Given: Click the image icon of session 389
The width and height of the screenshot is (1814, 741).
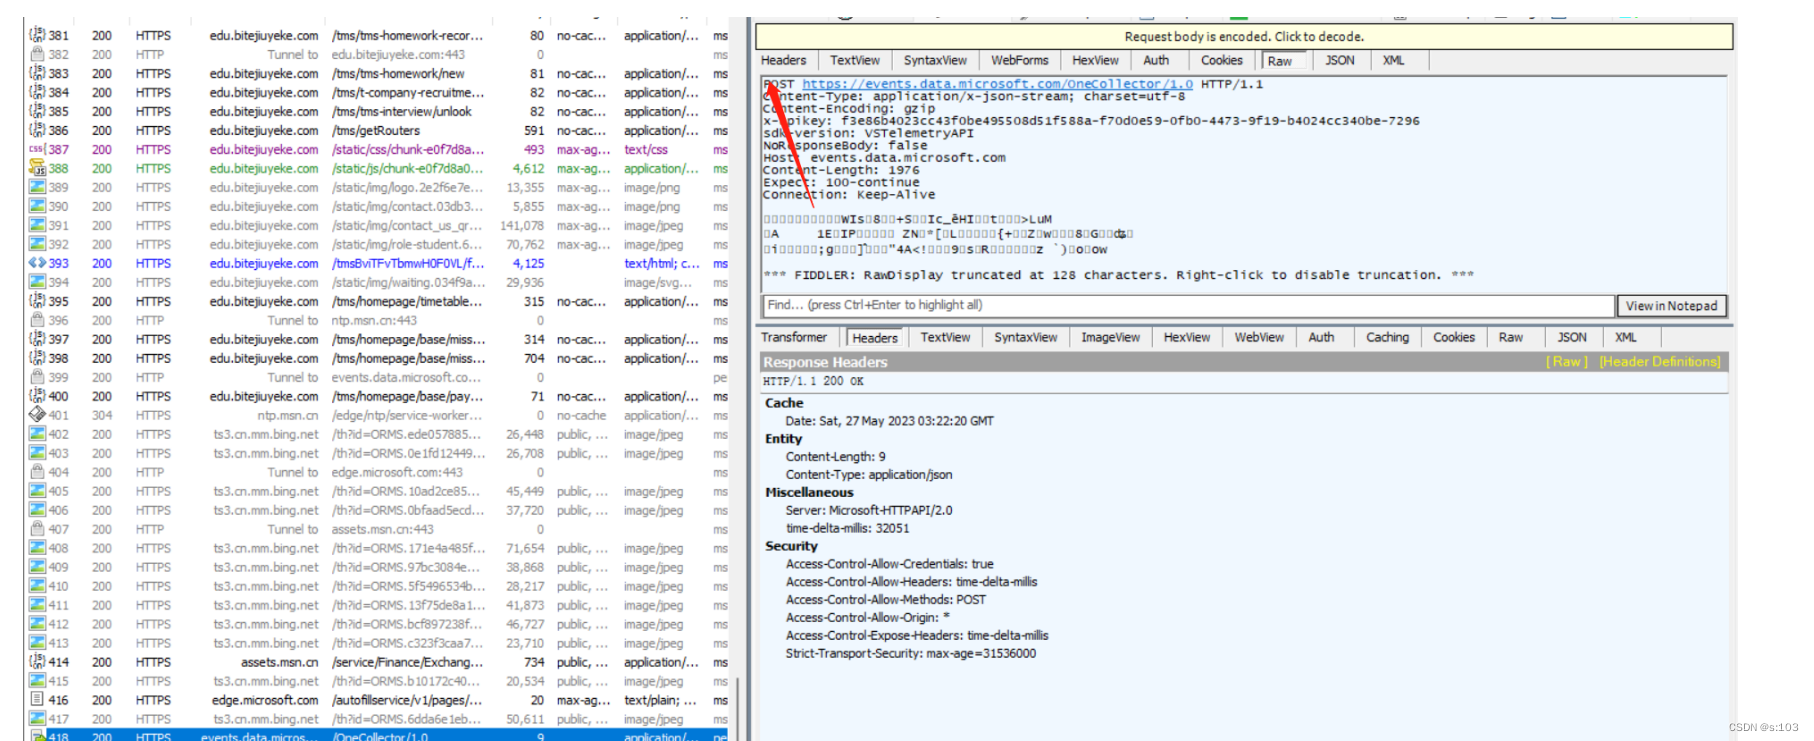Looking at the screenshot, I should [x=37, y=187].
